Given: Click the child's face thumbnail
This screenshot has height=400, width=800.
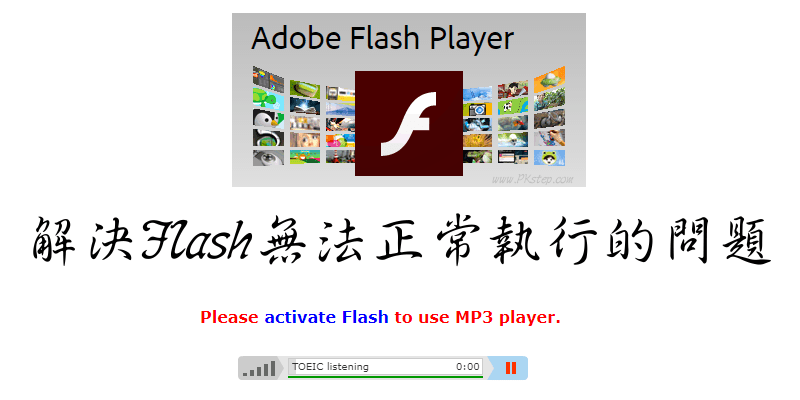Looking at the screenshot, I should tap(305, 139).
